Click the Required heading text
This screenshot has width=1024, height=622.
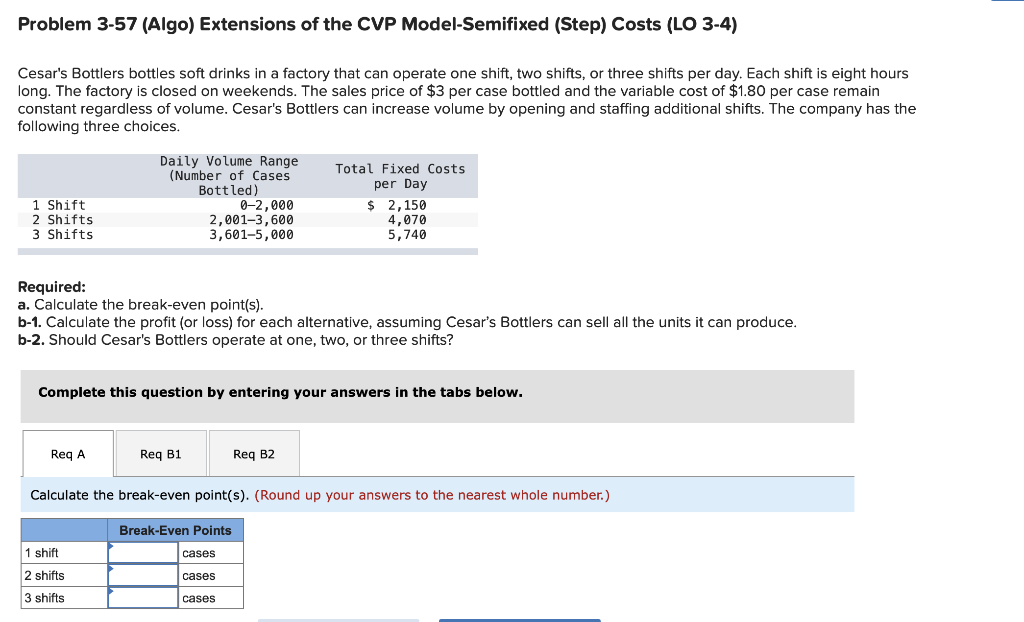tap(48, 286)
